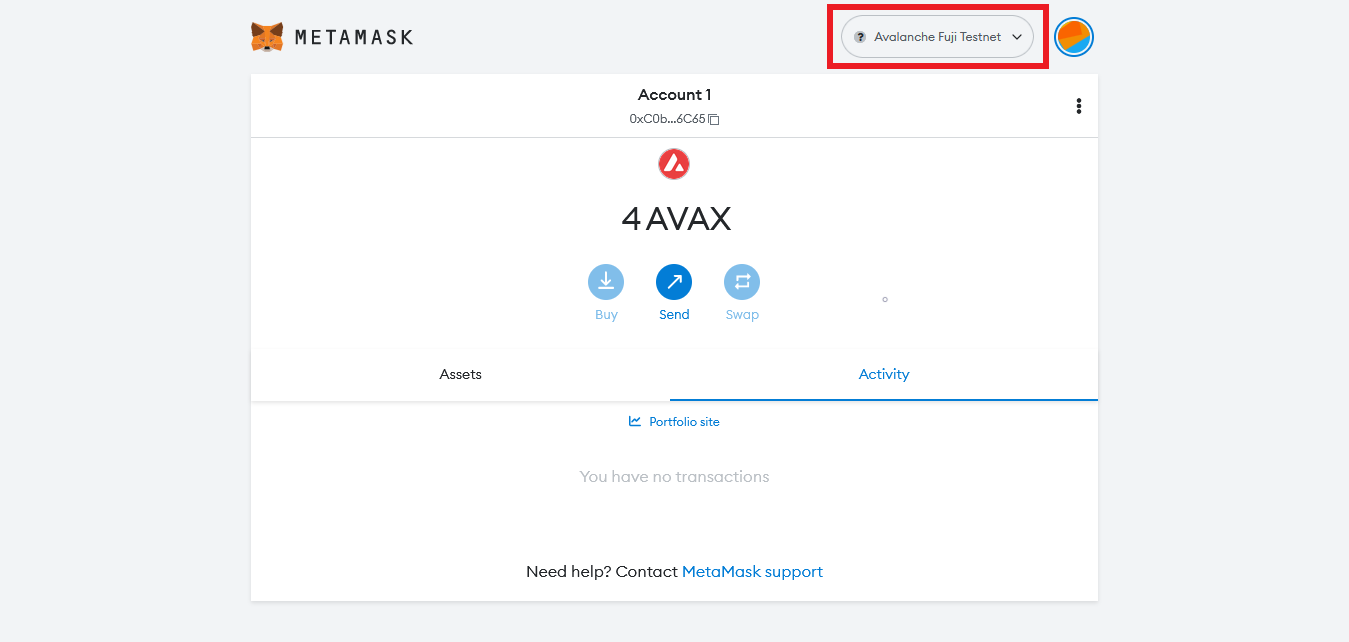
Task: Click the Account 1 name
Action: pyautogui.click(x=674, y=95)
